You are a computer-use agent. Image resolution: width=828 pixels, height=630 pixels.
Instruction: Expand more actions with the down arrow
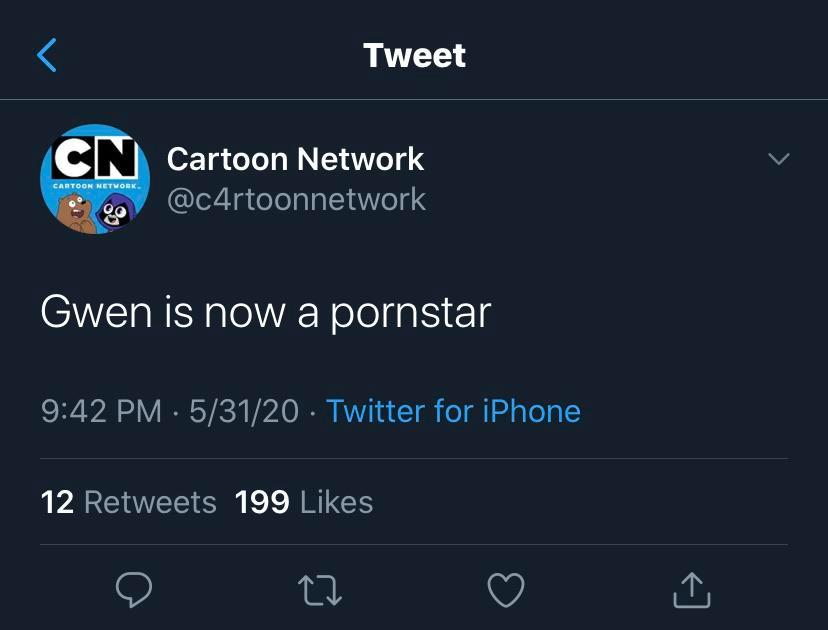(x=779, y=158)
